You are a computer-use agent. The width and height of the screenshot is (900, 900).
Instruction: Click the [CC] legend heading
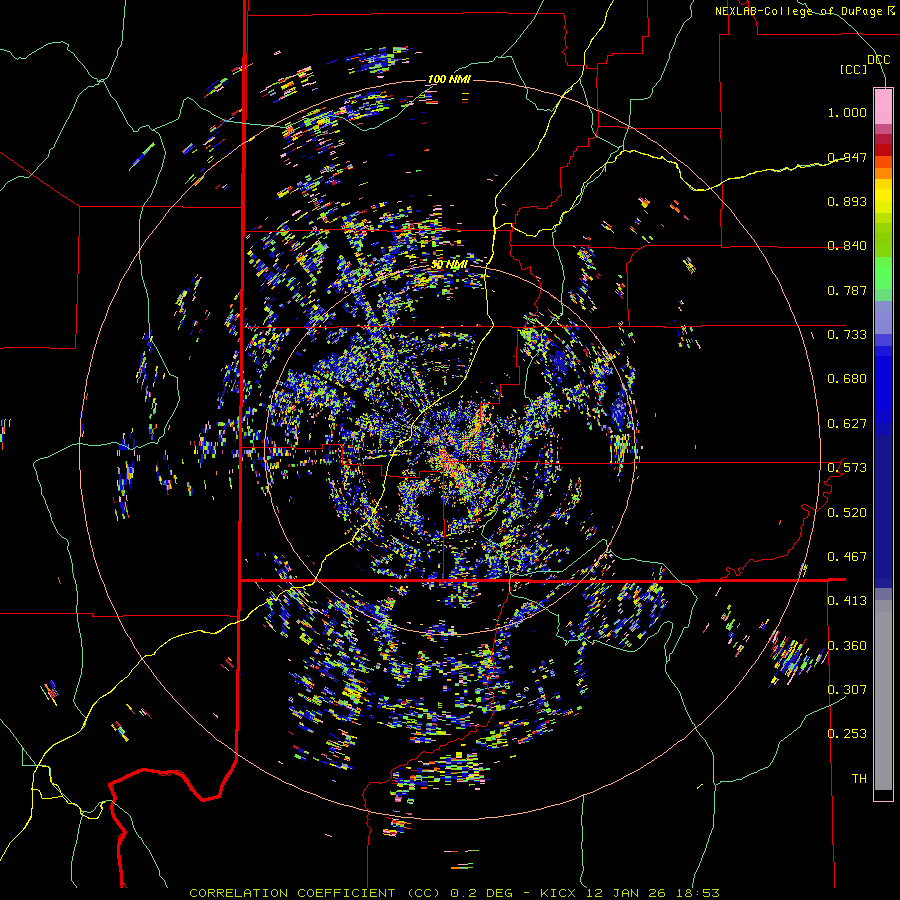tap(853, 69)
